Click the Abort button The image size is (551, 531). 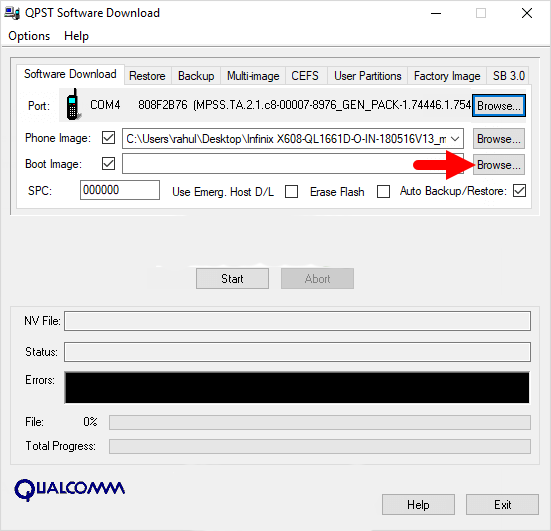coord(317,279)
